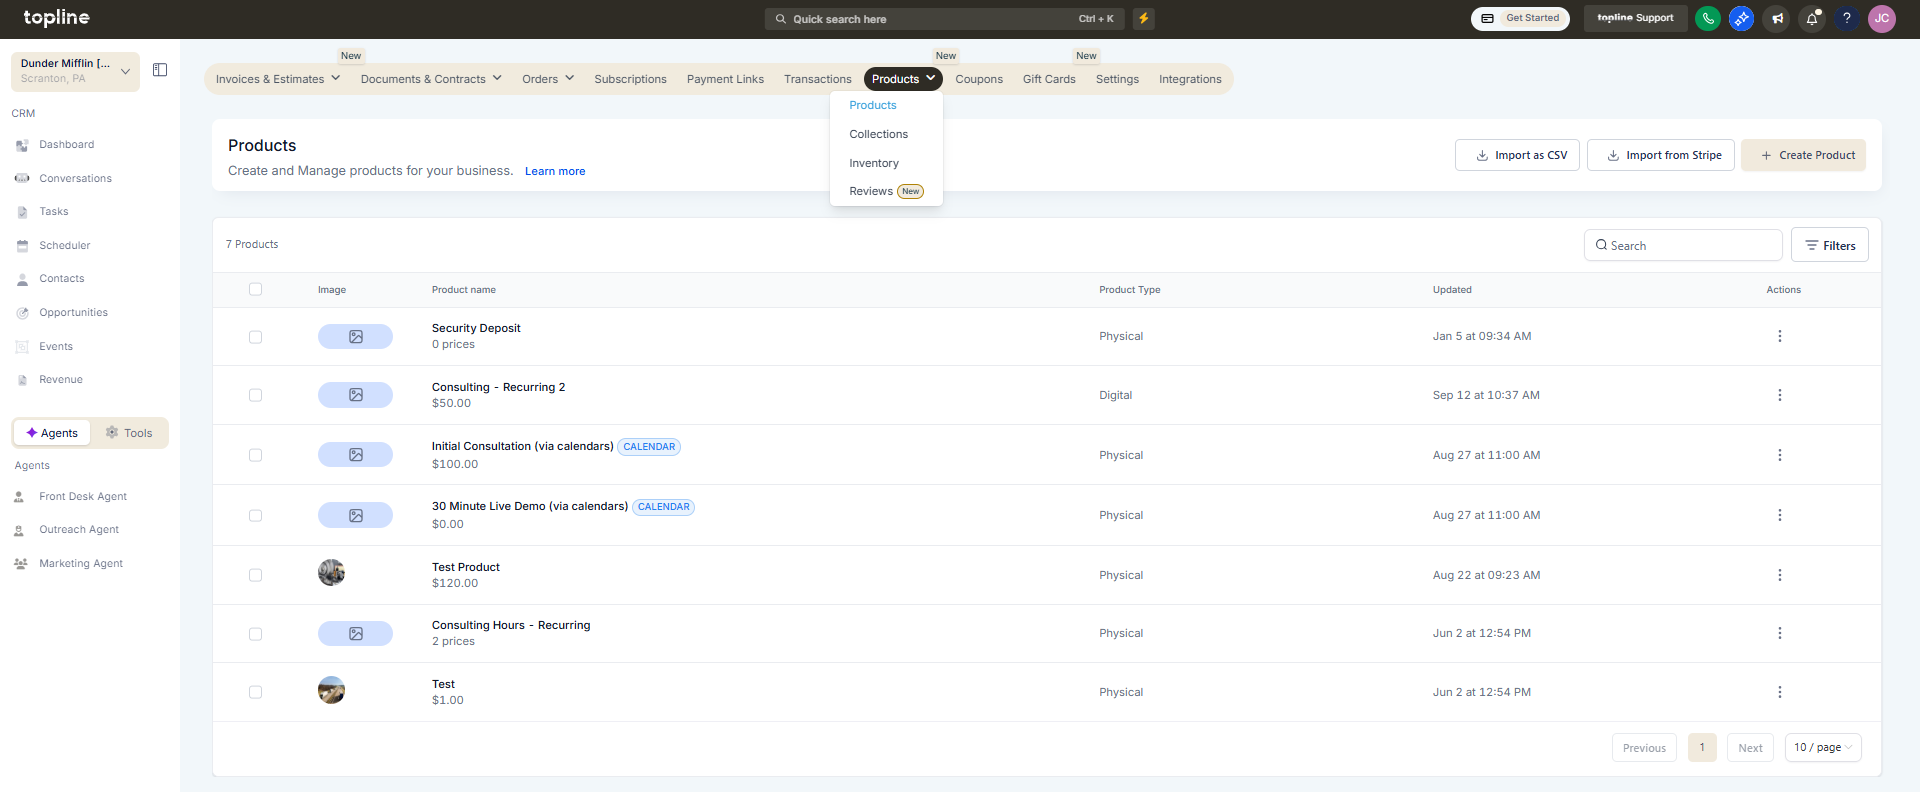Click the Import as CSV button
Viewport: 1920px width, 792px height.
pyautogui.click(x=1517, y=155)
